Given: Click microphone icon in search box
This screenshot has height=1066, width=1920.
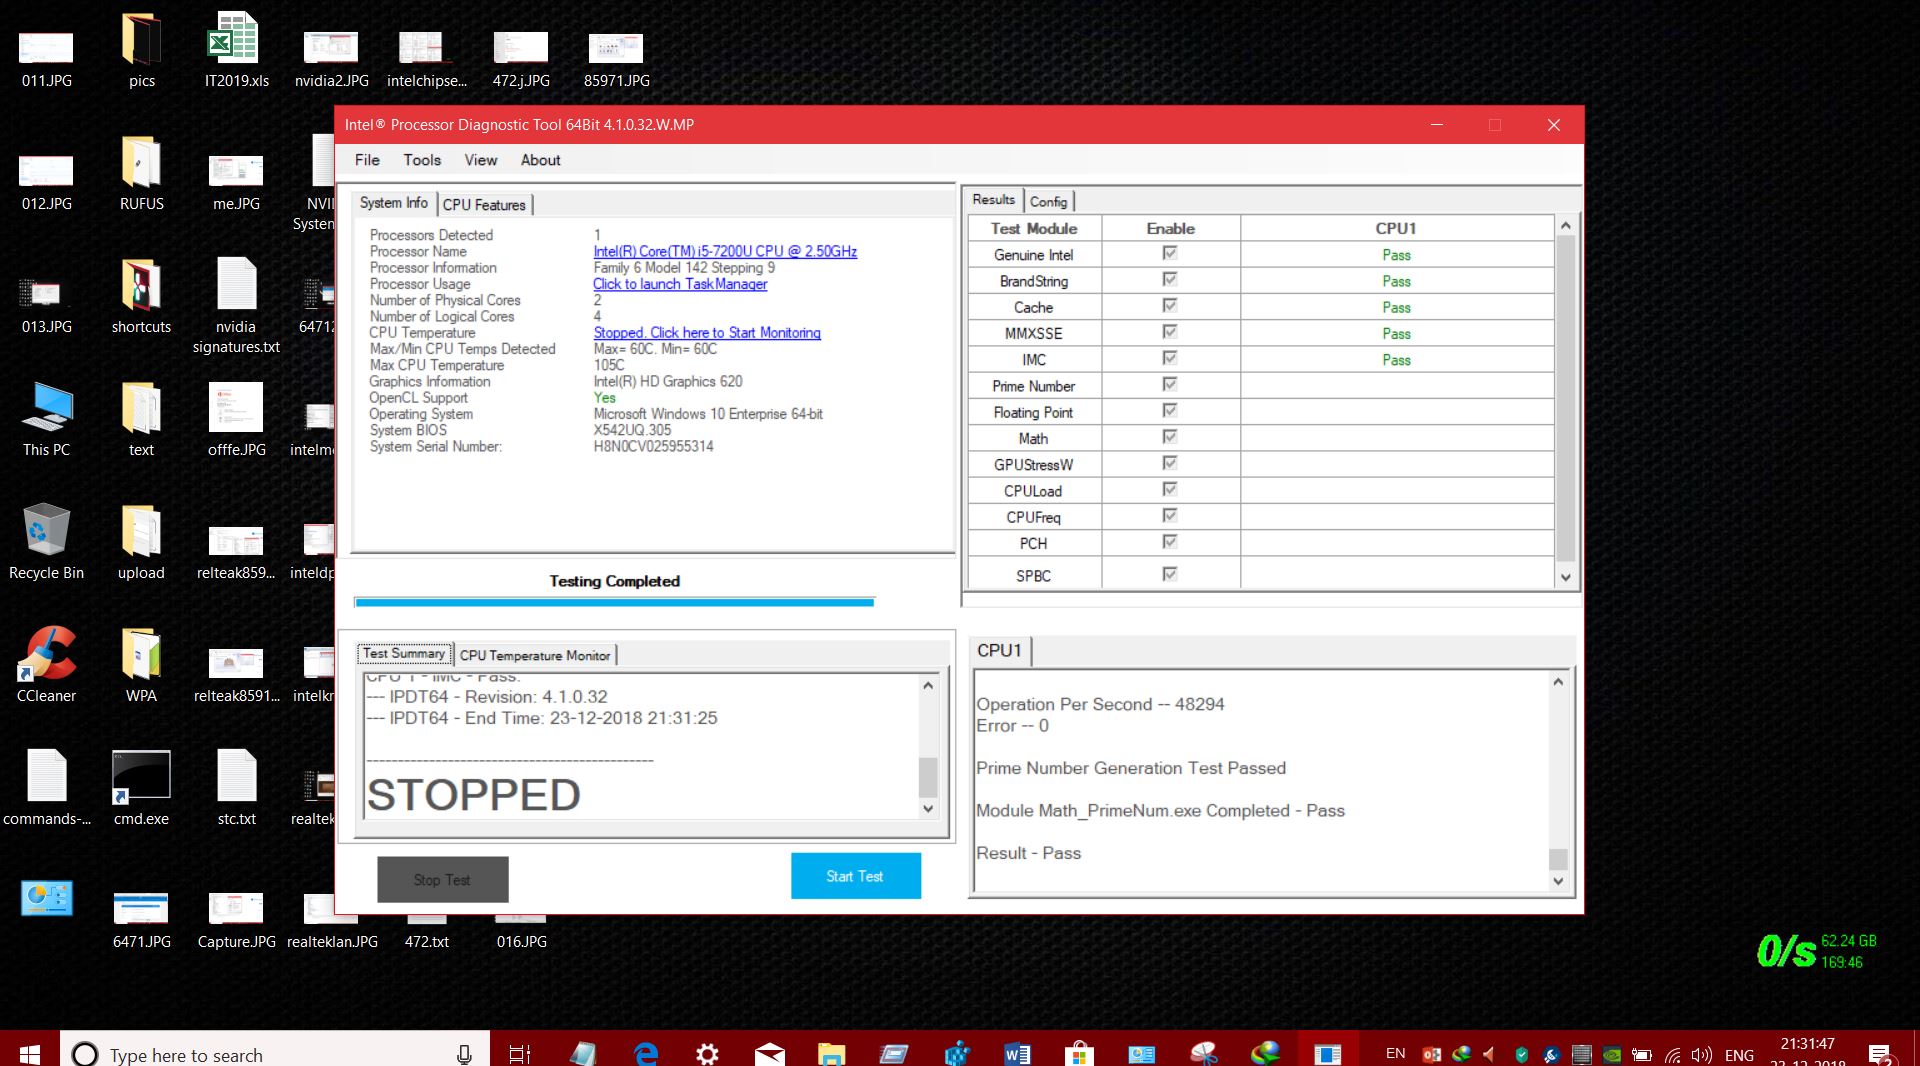Looking at the screenshot, I should coord(464,1054).
